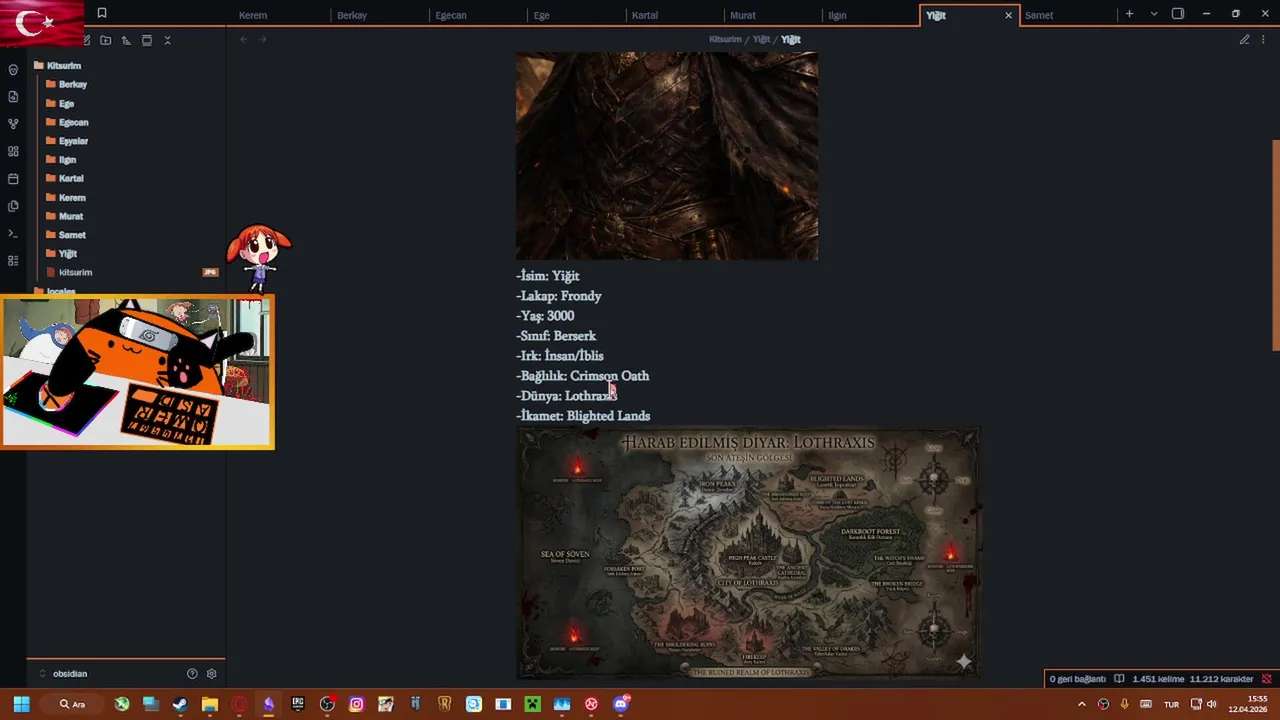This screenshot has height=720, width=1280.
Task: Click the dark armor character image
Action: (x=667, y=156)
